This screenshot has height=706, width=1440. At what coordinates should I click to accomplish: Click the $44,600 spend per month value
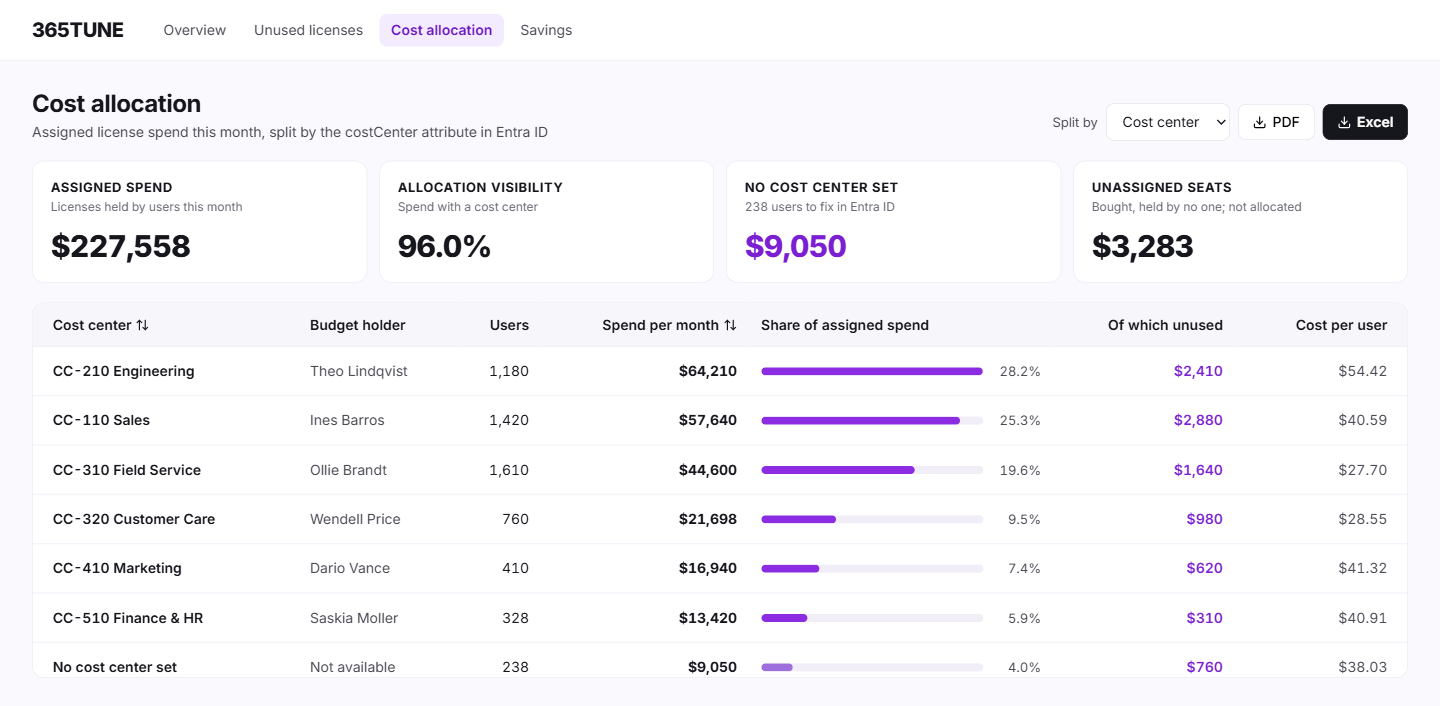(708, 470)
